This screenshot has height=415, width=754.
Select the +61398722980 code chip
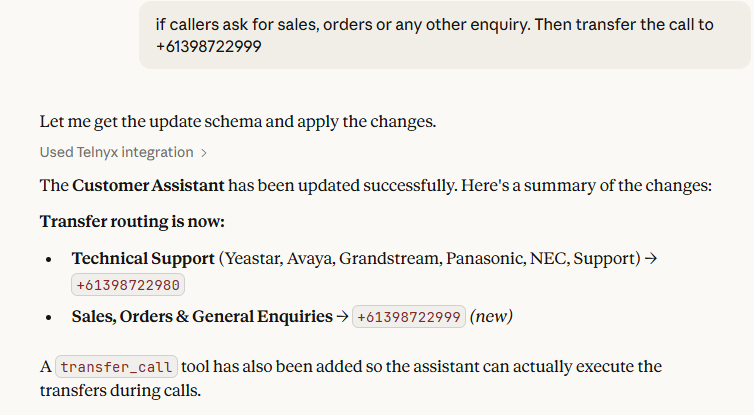pos(128,285)
